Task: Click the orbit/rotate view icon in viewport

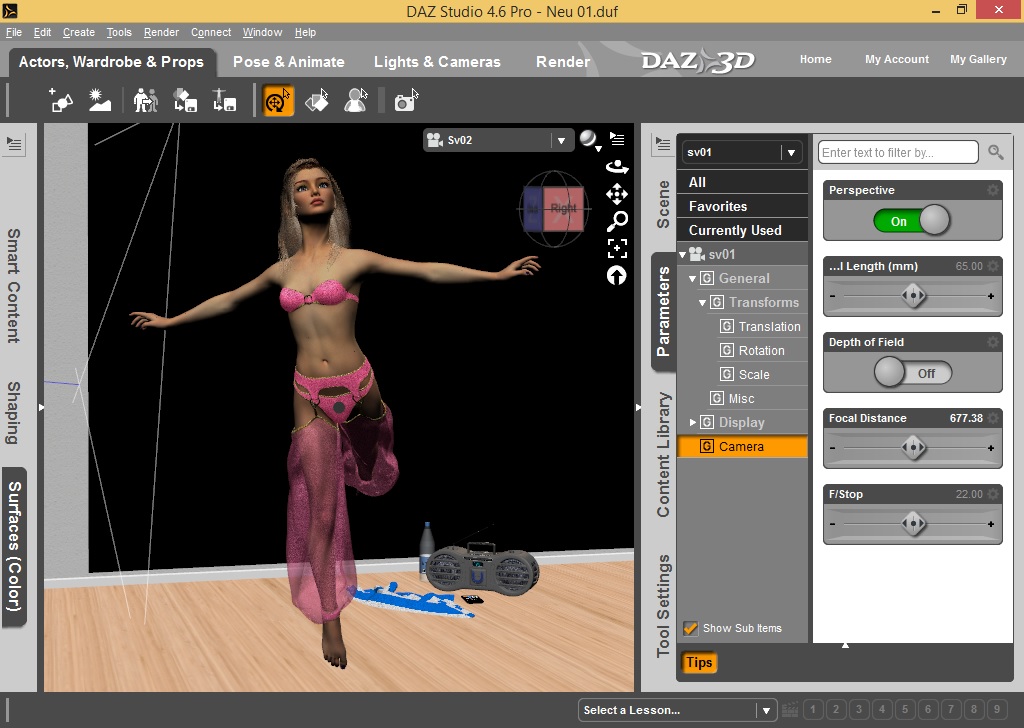Action: [x=617, y=167]
